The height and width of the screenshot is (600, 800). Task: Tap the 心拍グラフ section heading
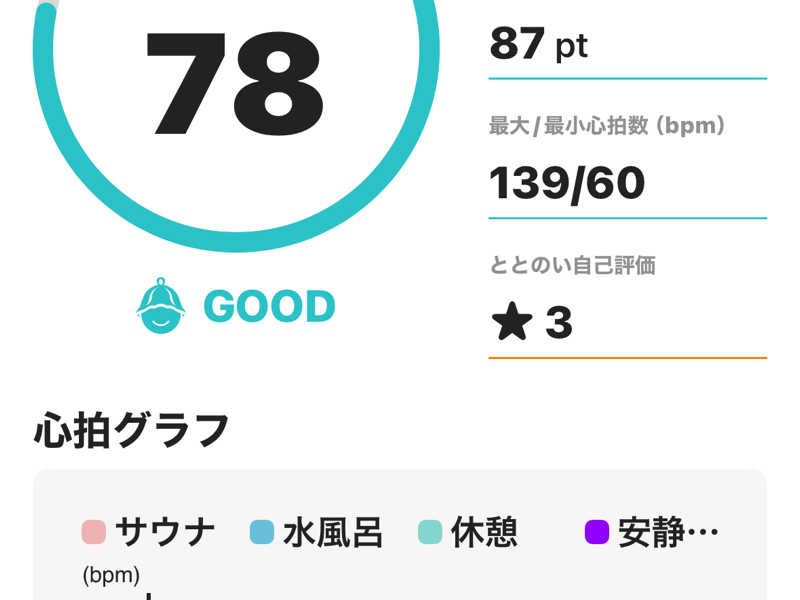pos(132,430)
